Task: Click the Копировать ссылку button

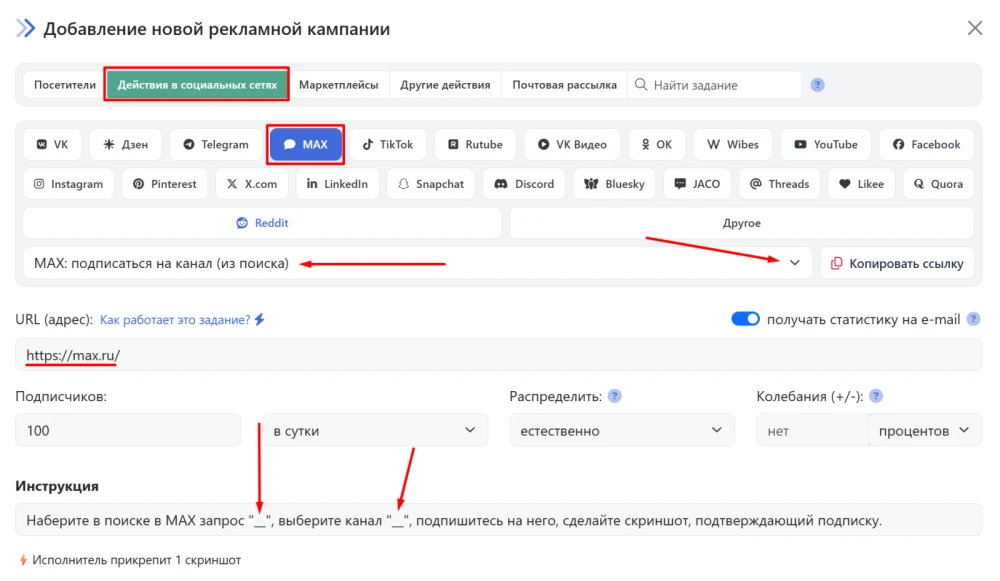Action: [895, 262]
